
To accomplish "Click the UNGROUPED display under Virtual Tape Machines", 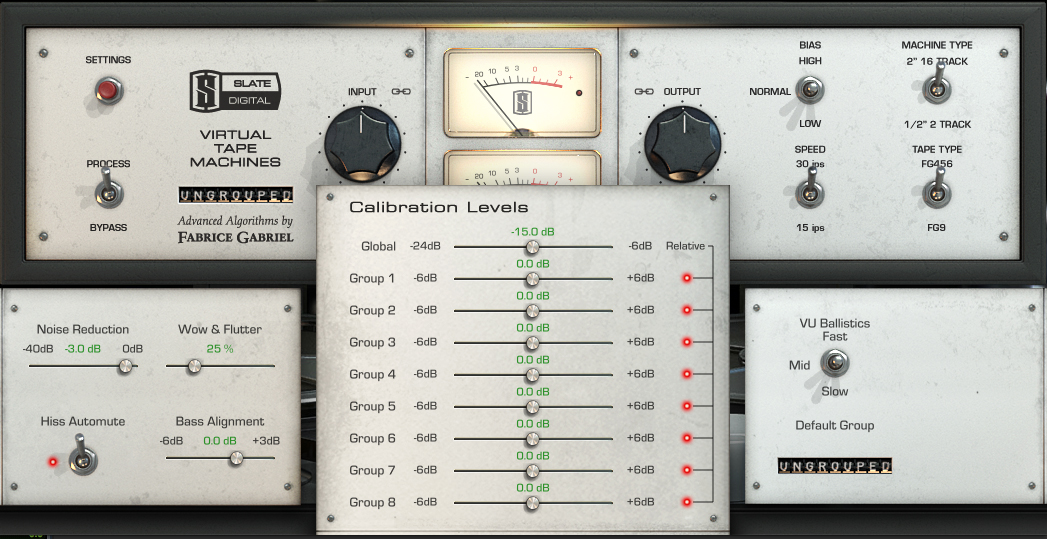I will click(x=236, y=195).
